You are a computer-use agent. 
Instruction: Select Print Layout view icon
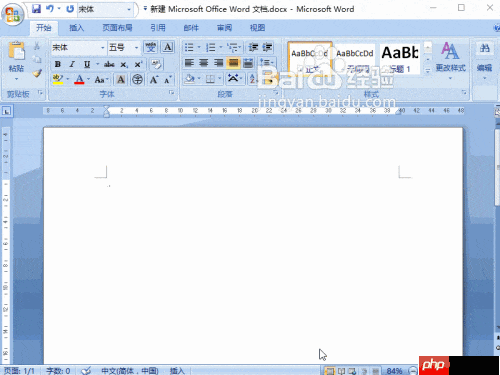(x=329, y=371)
